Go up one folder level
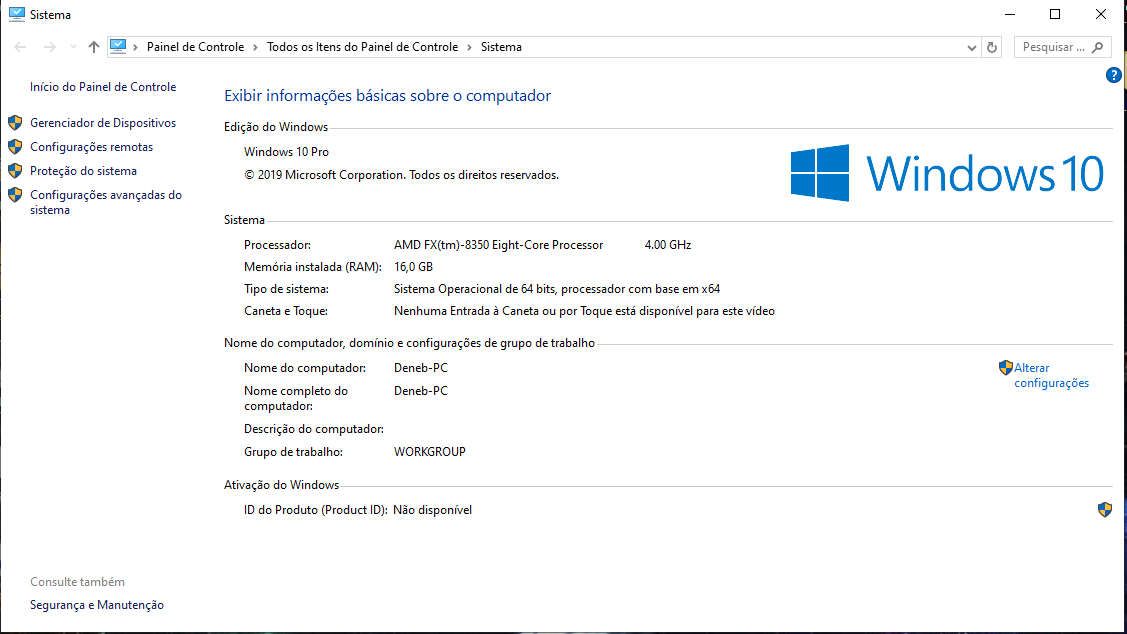This screenshot has height=634, width=1127. [x=94, y=47]
